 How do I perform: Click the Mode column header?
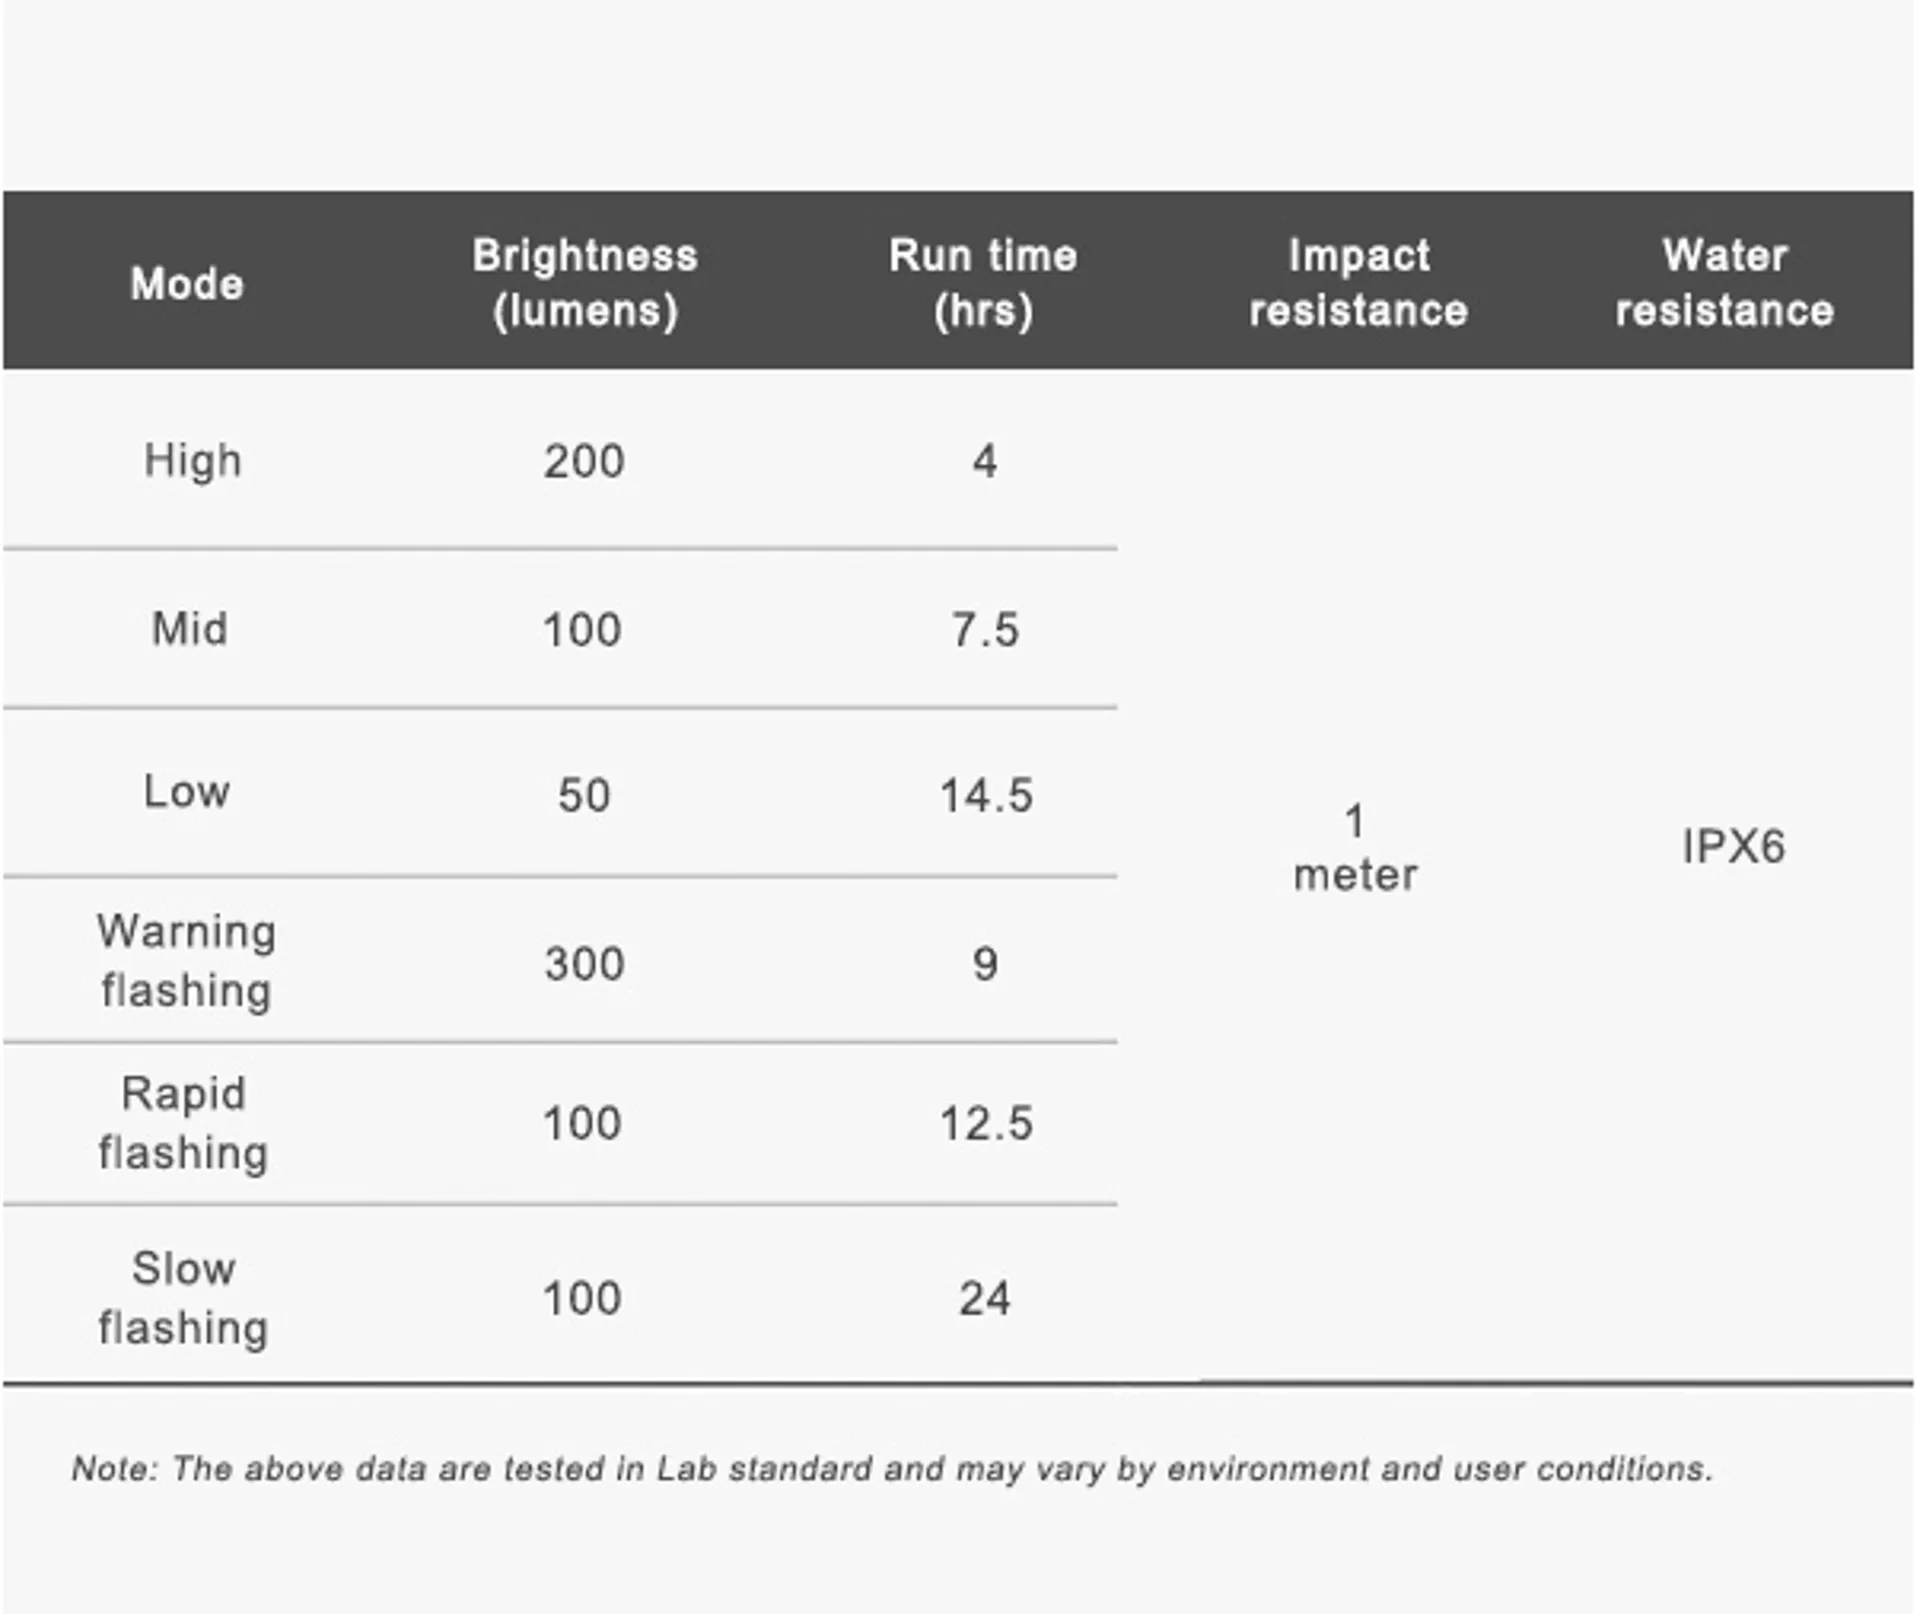tap(187, 284)
